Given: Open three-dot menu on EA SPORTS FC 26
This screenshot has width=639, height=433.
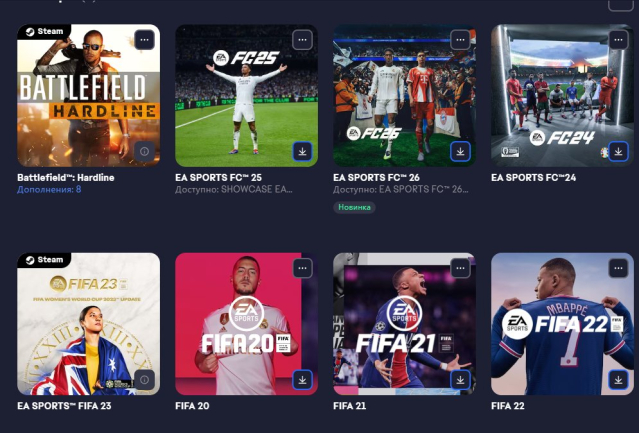Looking at the screenshot, I should click(461, 40).
